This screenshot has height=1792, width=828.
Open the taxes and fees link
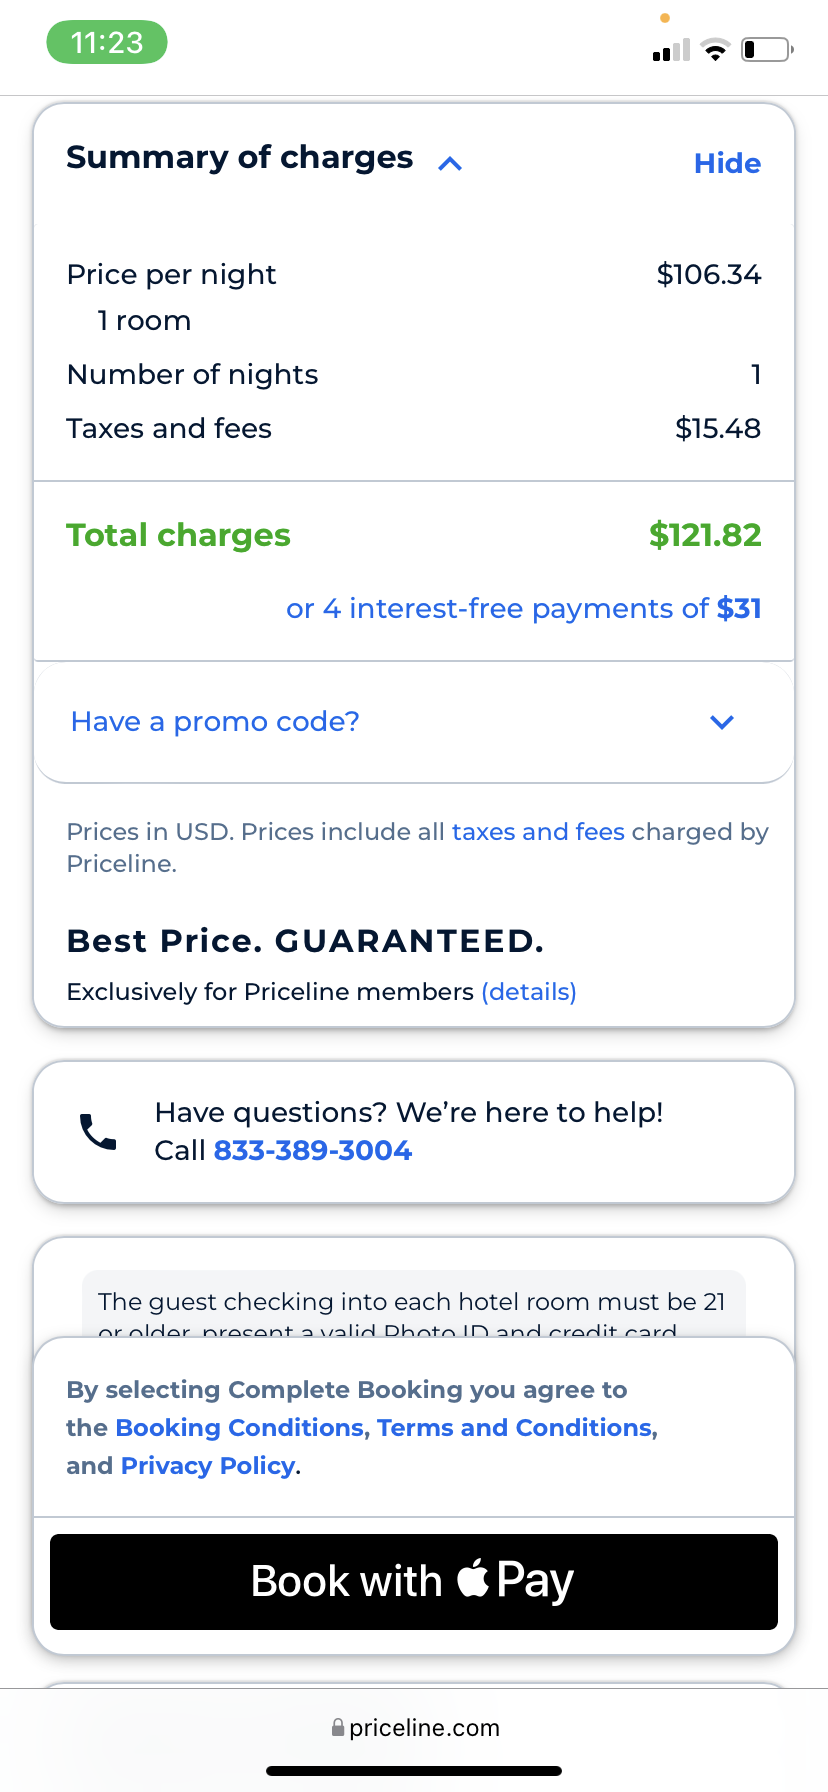click(x=538, y=832)
